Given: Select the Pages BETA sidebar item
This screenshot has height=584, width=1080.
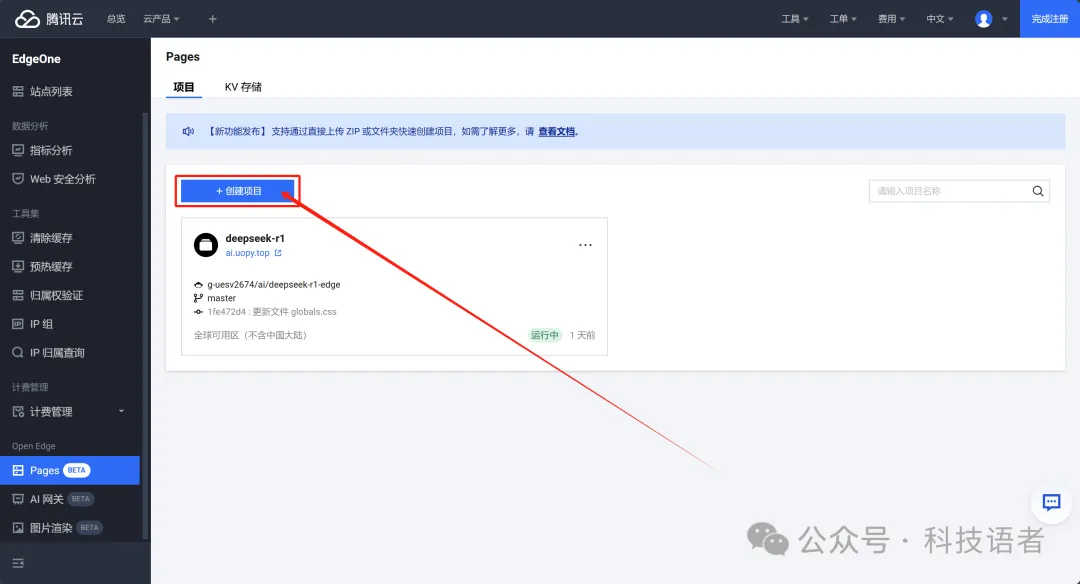Looking at the screenshot, I should coord(70,470).
